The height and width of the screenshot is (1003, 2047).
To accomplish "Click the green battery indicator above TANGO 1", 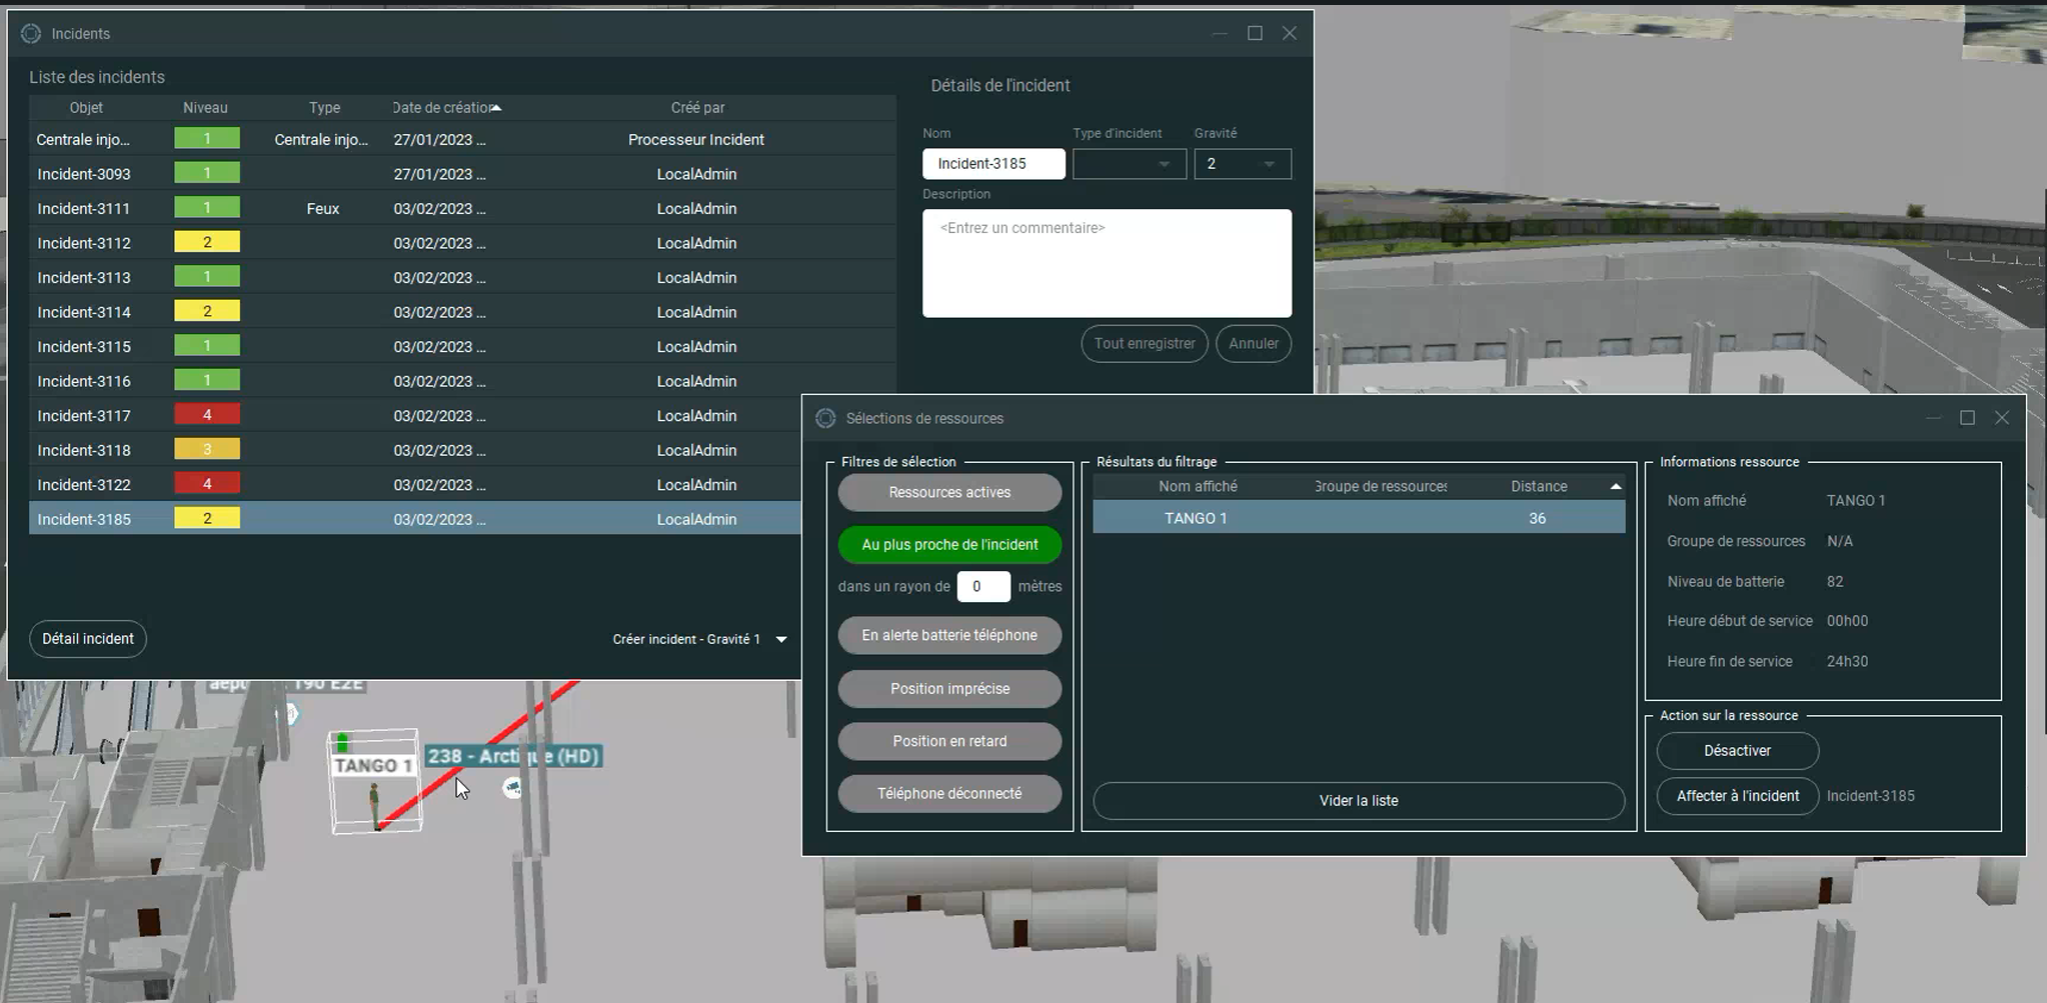I will tap(344, 742).
